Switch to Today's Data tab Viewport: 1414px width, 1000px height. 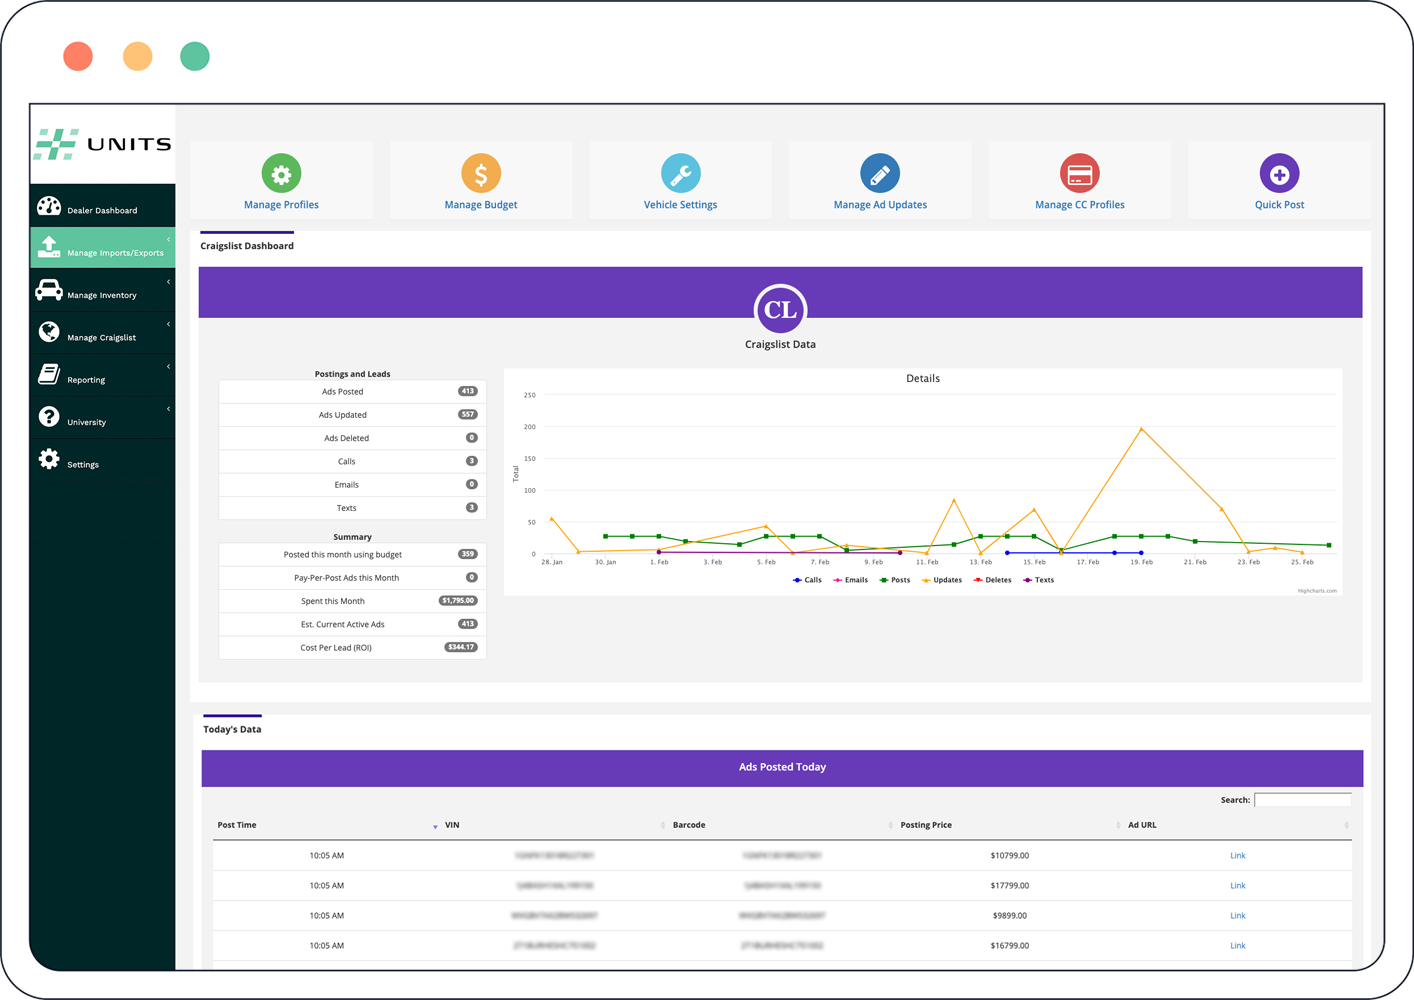pyautogui.click(x=232, y=729)
